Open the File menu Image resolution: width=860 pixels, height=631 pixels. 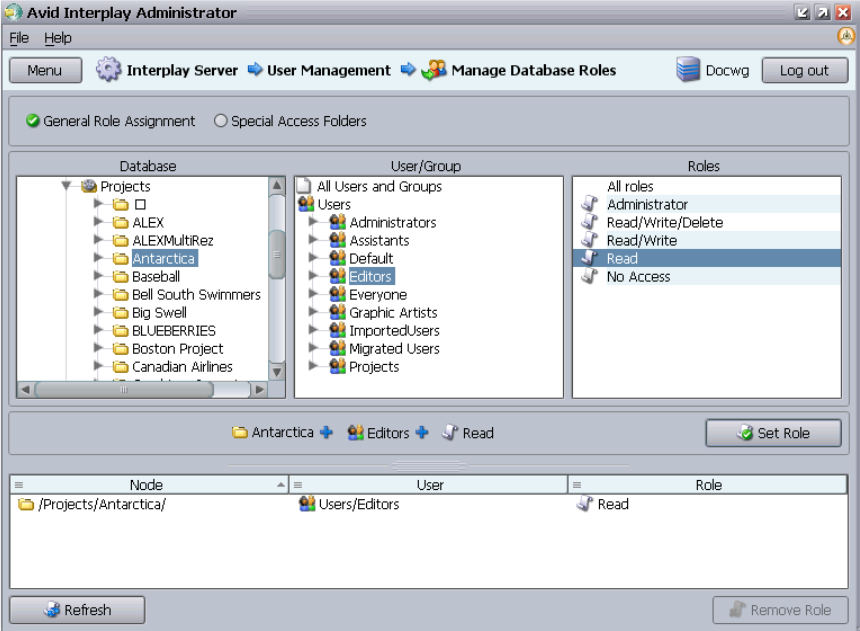[x=19, y=38]
